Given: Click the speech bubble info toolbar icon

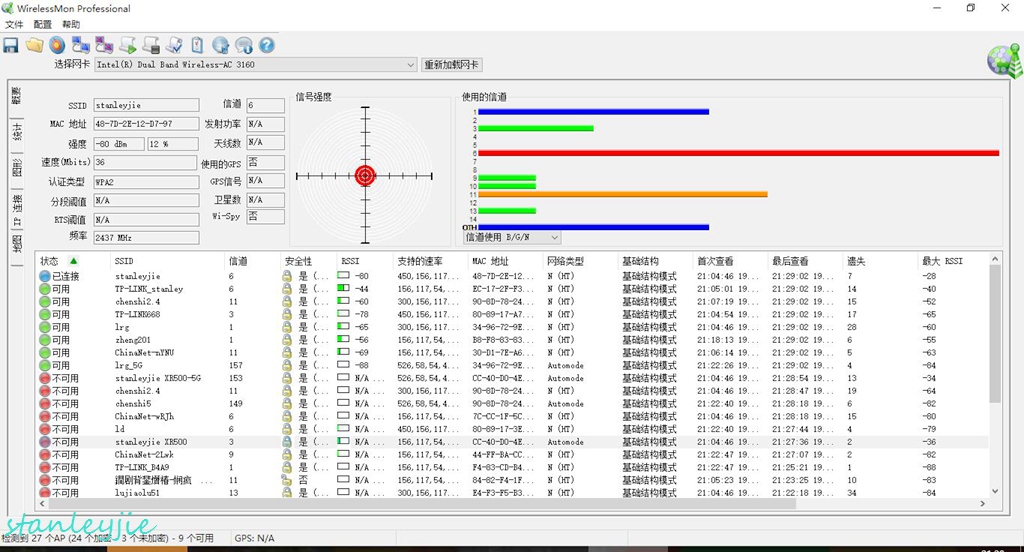Looking at the screenshot, I should click(244, 45).
